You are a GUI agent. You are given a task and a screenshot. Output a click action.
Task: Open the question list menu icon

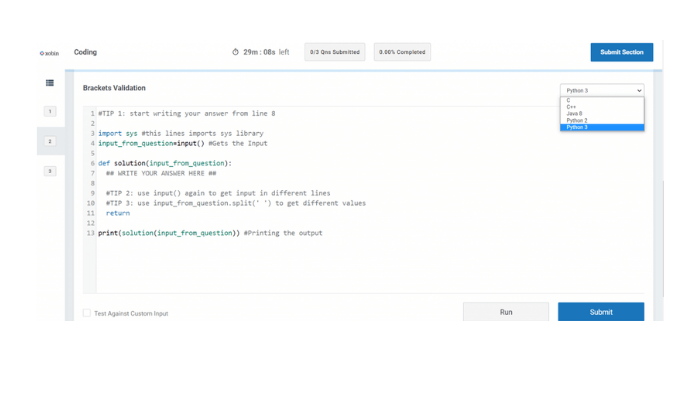pyautogui.click(x=50, y=83)
